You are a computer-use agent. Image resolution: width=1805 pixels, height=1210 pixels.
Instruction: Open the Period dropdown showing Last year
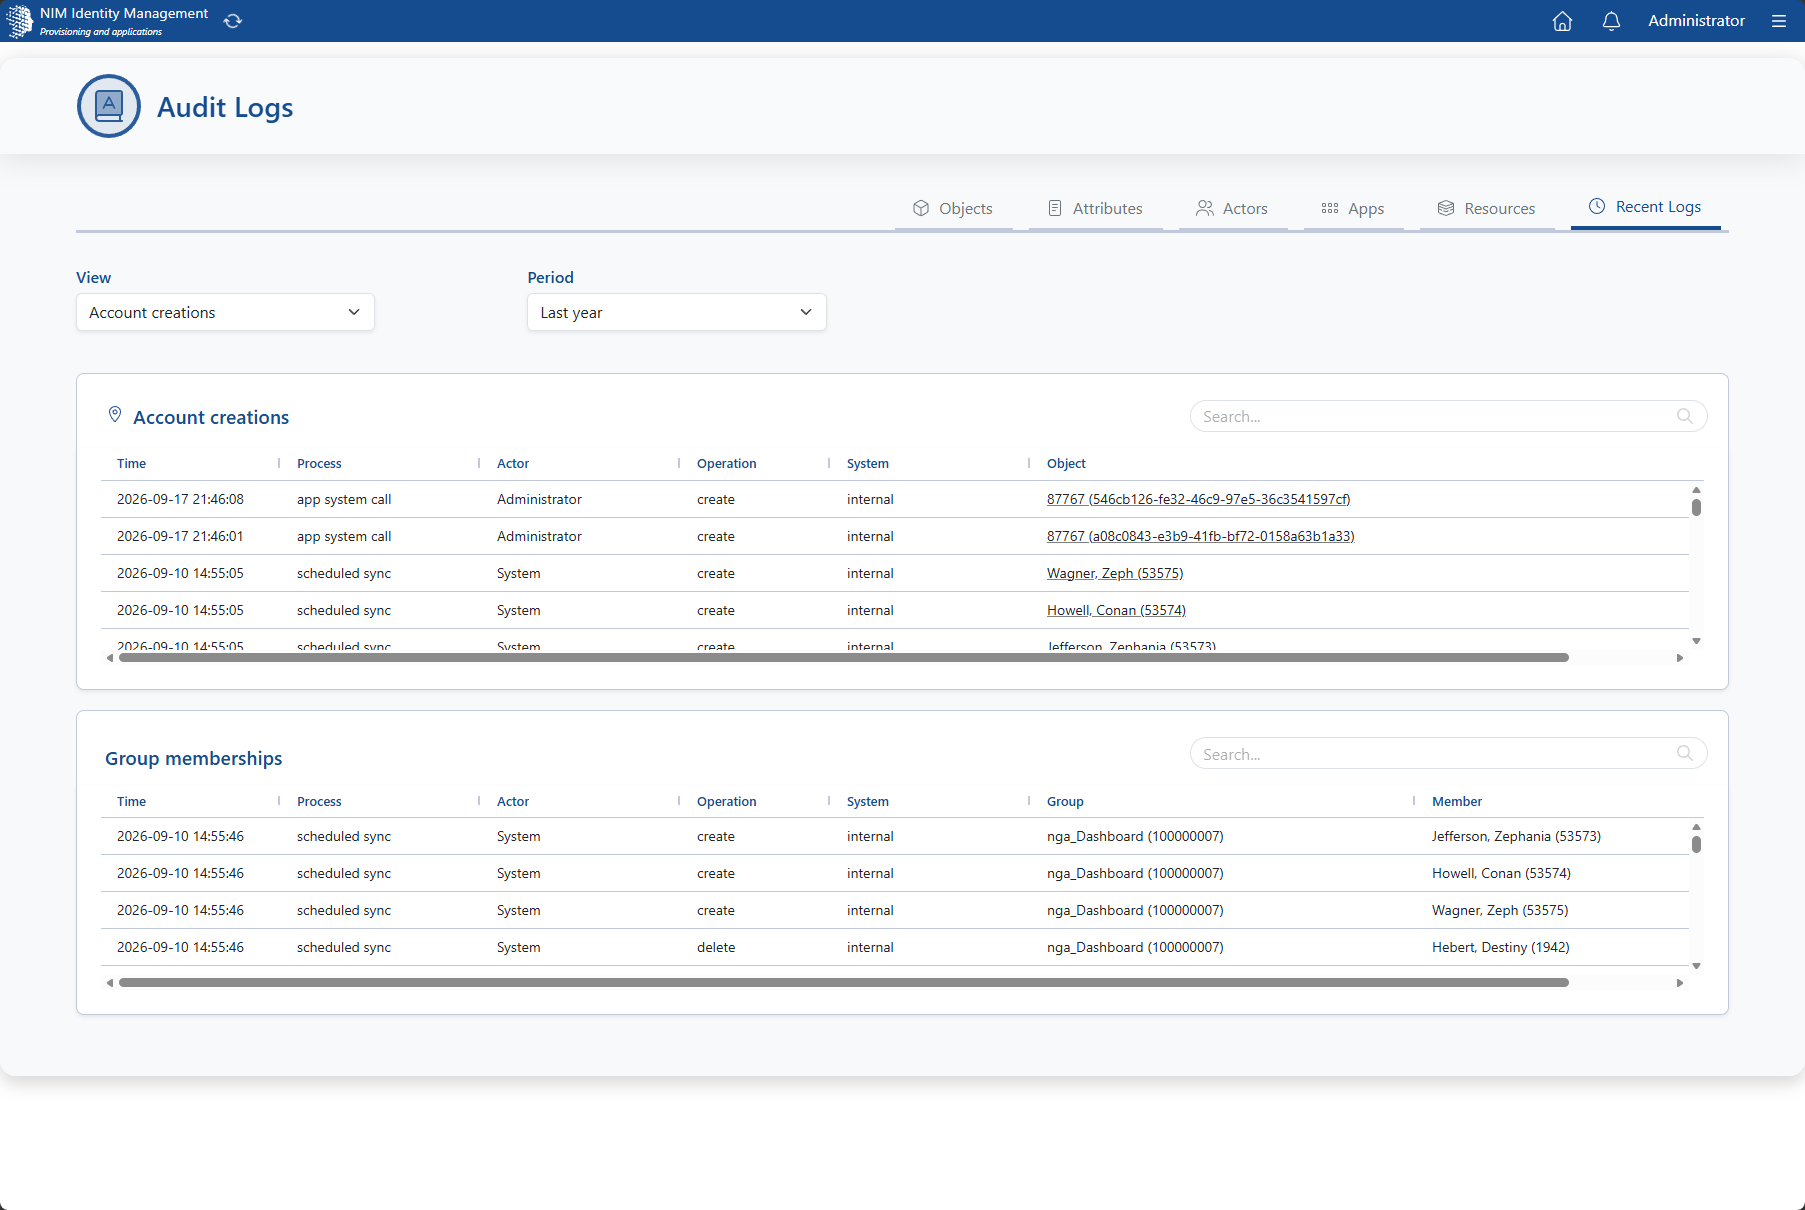676,312
